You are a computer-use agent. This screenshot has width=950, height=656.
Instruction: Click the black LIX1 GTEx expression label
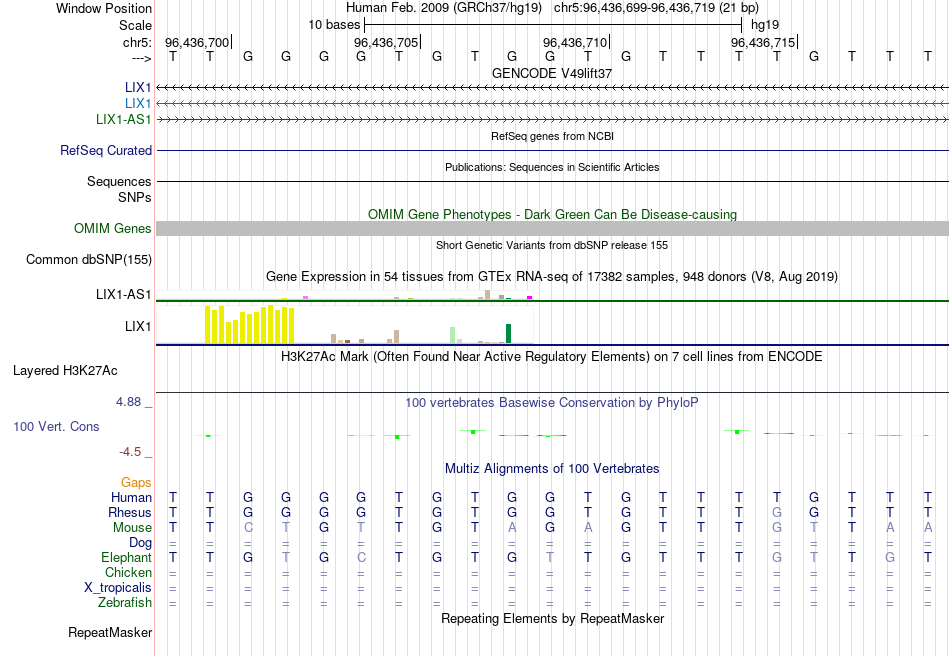[x=138, y=326]
